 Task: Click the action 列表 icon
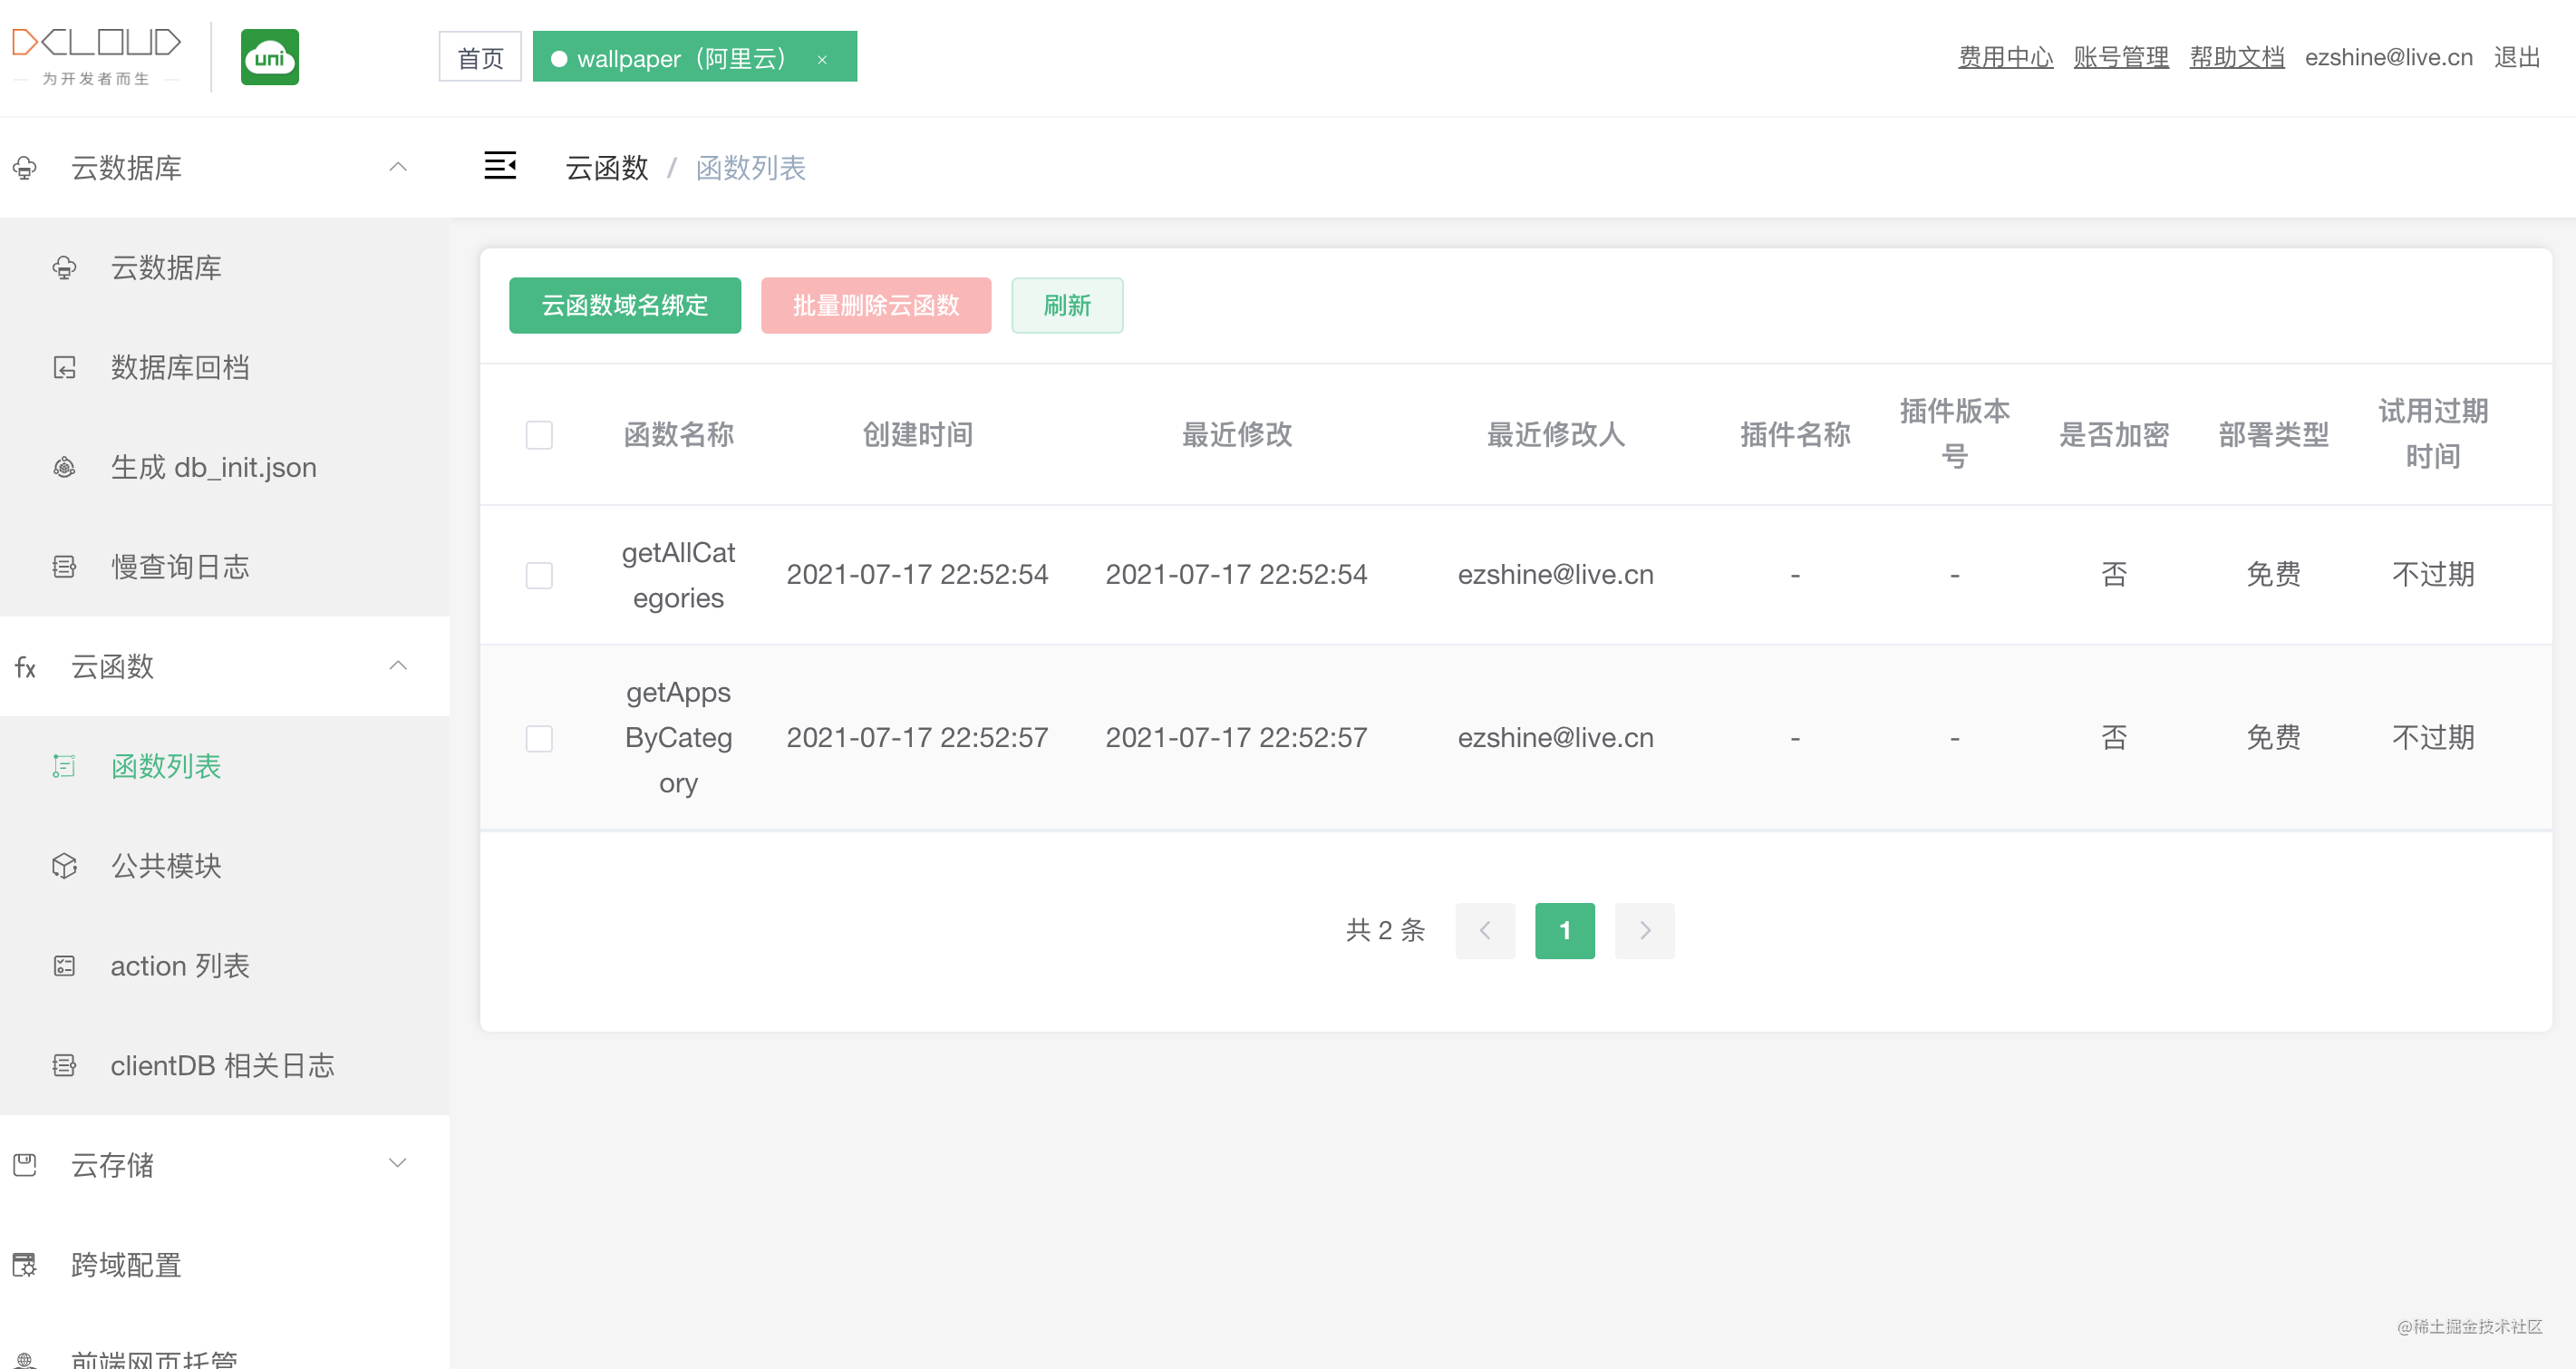[64, 966]
